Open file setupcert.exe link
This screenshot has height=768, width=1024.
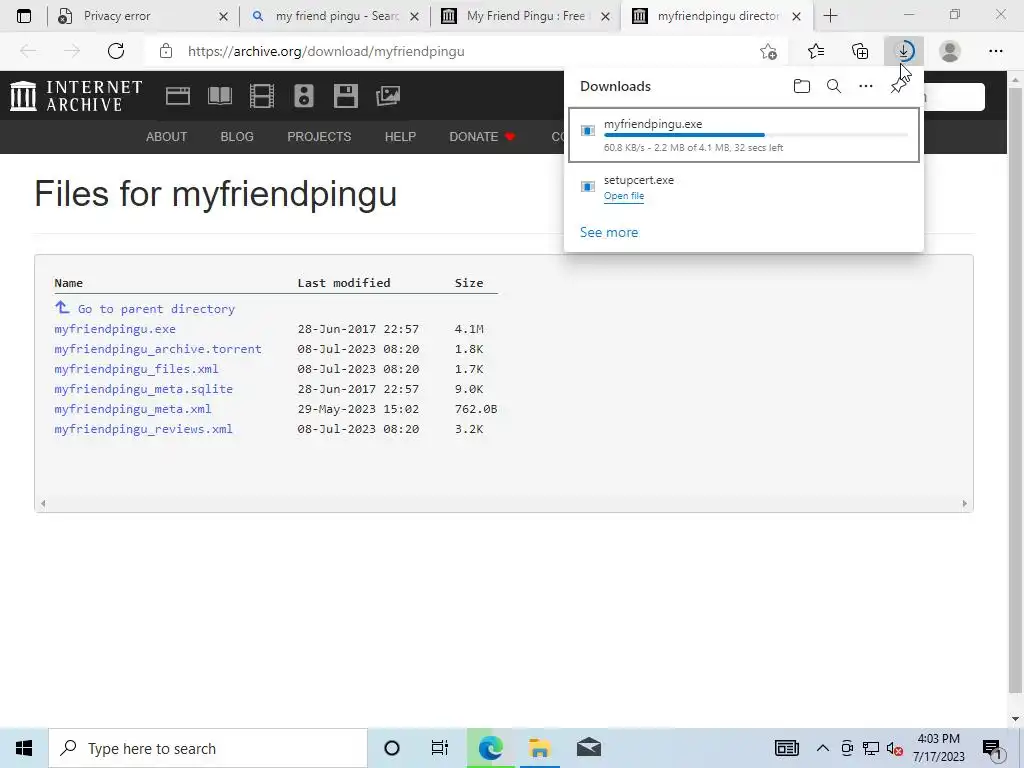point(624,196)
